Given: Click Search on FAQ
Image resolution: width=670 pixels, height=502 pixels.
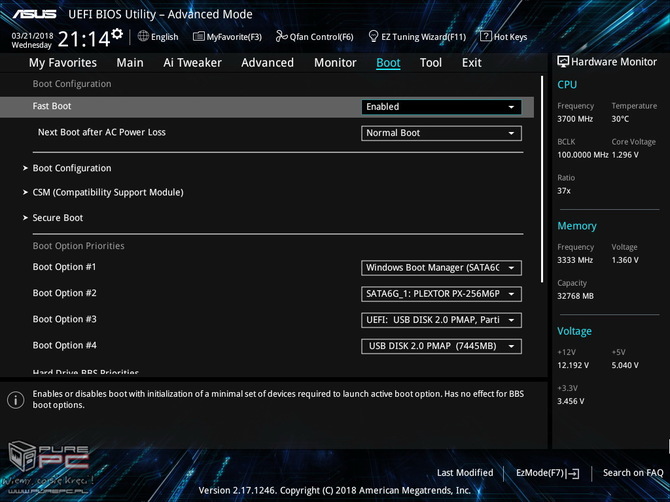Looking at the screenshot, I should [x=633, y=473].
